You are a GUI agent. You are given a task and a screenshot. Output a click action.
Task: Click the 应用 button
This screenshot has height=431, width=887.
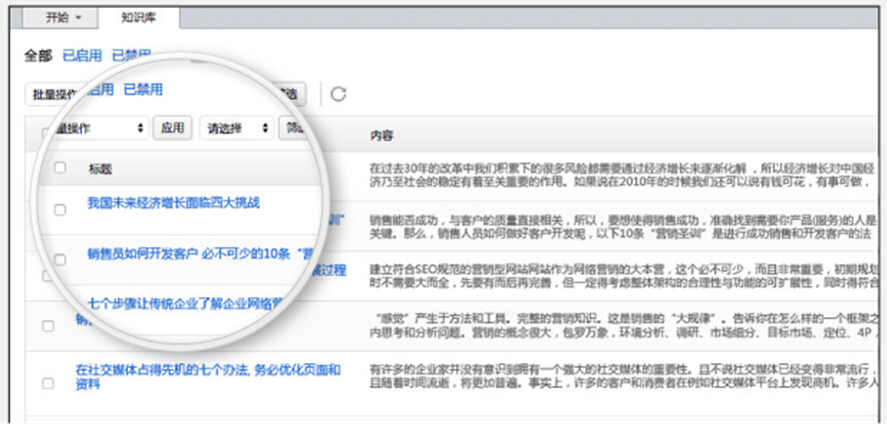(x=173, y=128)
